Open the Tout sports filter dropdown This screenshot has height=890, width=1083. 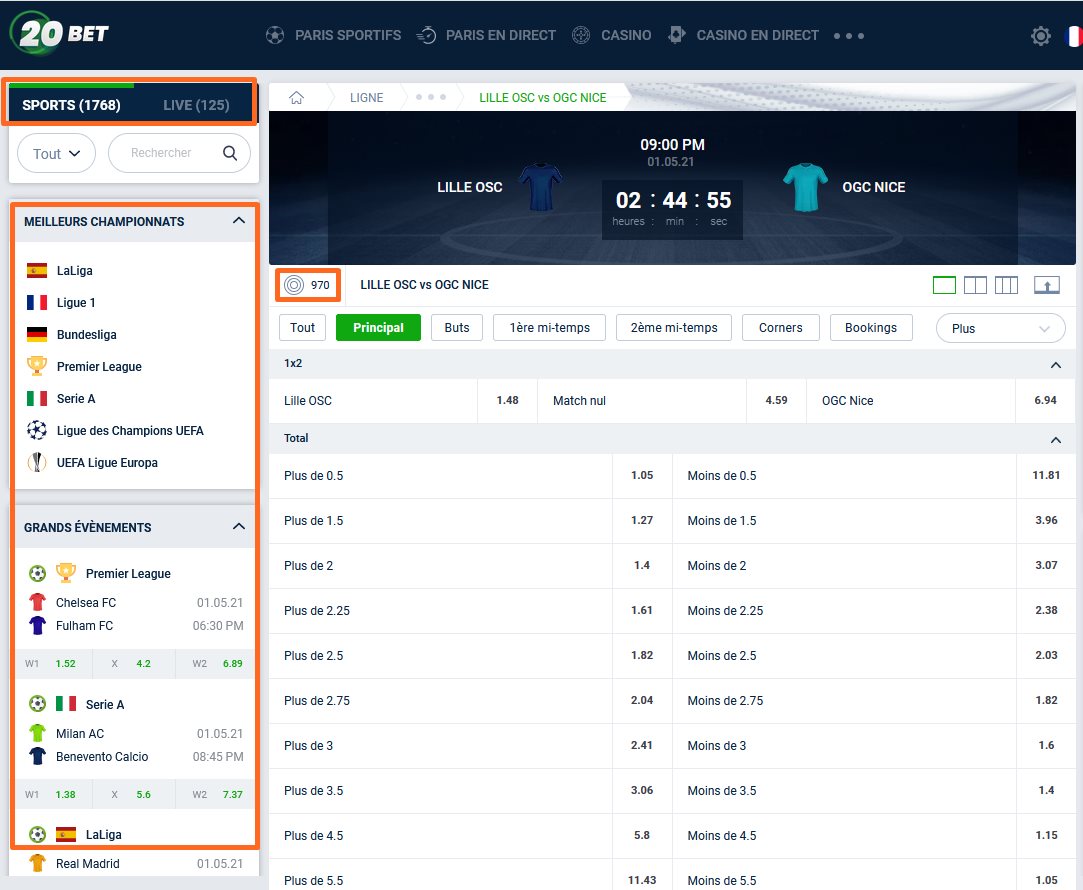coord(56,153)
